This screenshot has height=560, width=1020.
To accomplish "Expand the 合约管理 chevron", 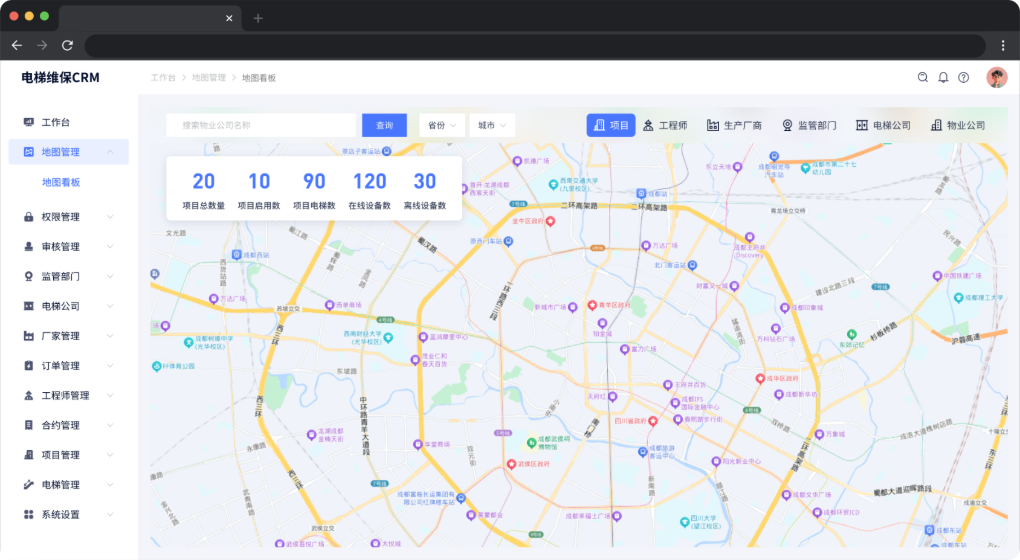I will click(x=110, y=425).
